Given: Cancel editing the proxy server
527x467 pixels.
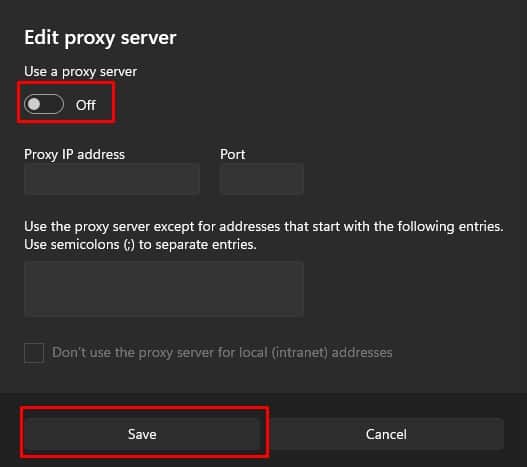Looking at the screenshot, I should [x=386, y=434].
